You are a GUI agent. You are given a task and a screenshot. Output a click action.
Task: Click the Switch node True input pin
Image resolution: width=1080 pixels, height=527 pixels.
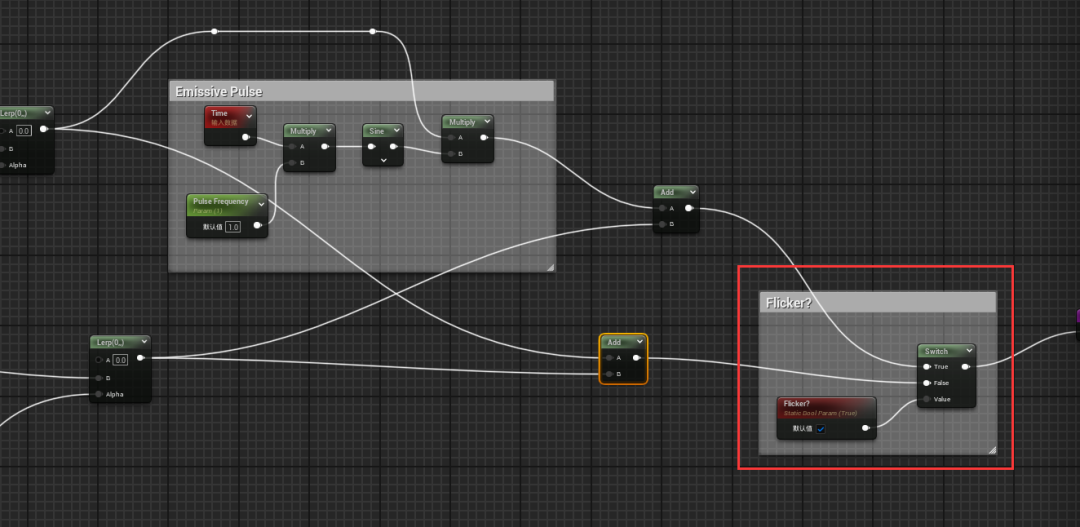[x=927, y=366]
